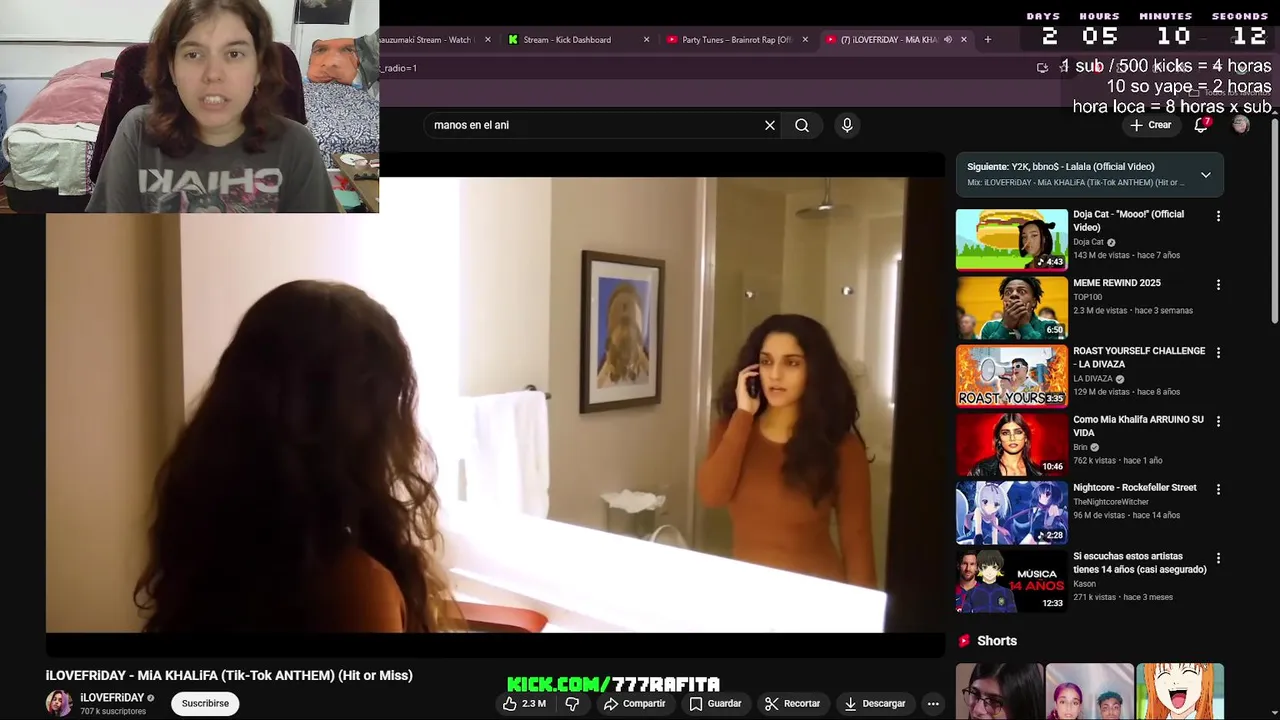Viewport: 1280px width, 720px height.
Task: Open account avatar menu
Action: [x=1241, y=125]
